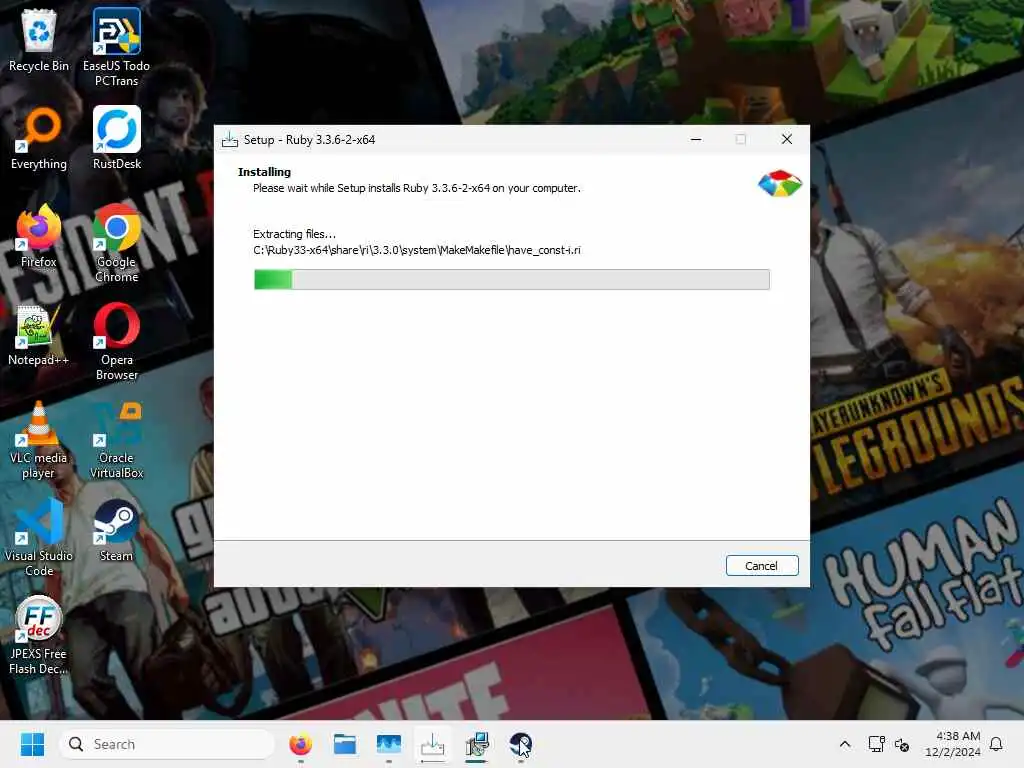
Task: Switch to Ruby installer taskbar button
Action: (x=432, y=744)
